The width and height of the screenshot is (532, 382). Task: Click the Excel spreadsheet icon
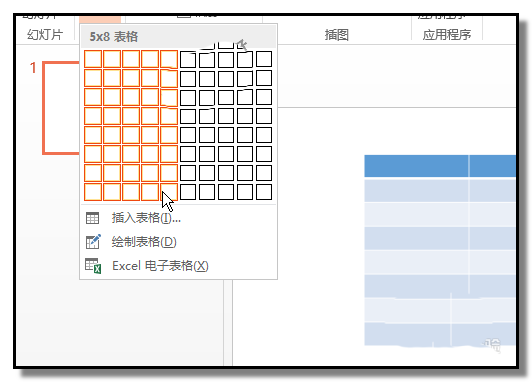pos(93,266)
